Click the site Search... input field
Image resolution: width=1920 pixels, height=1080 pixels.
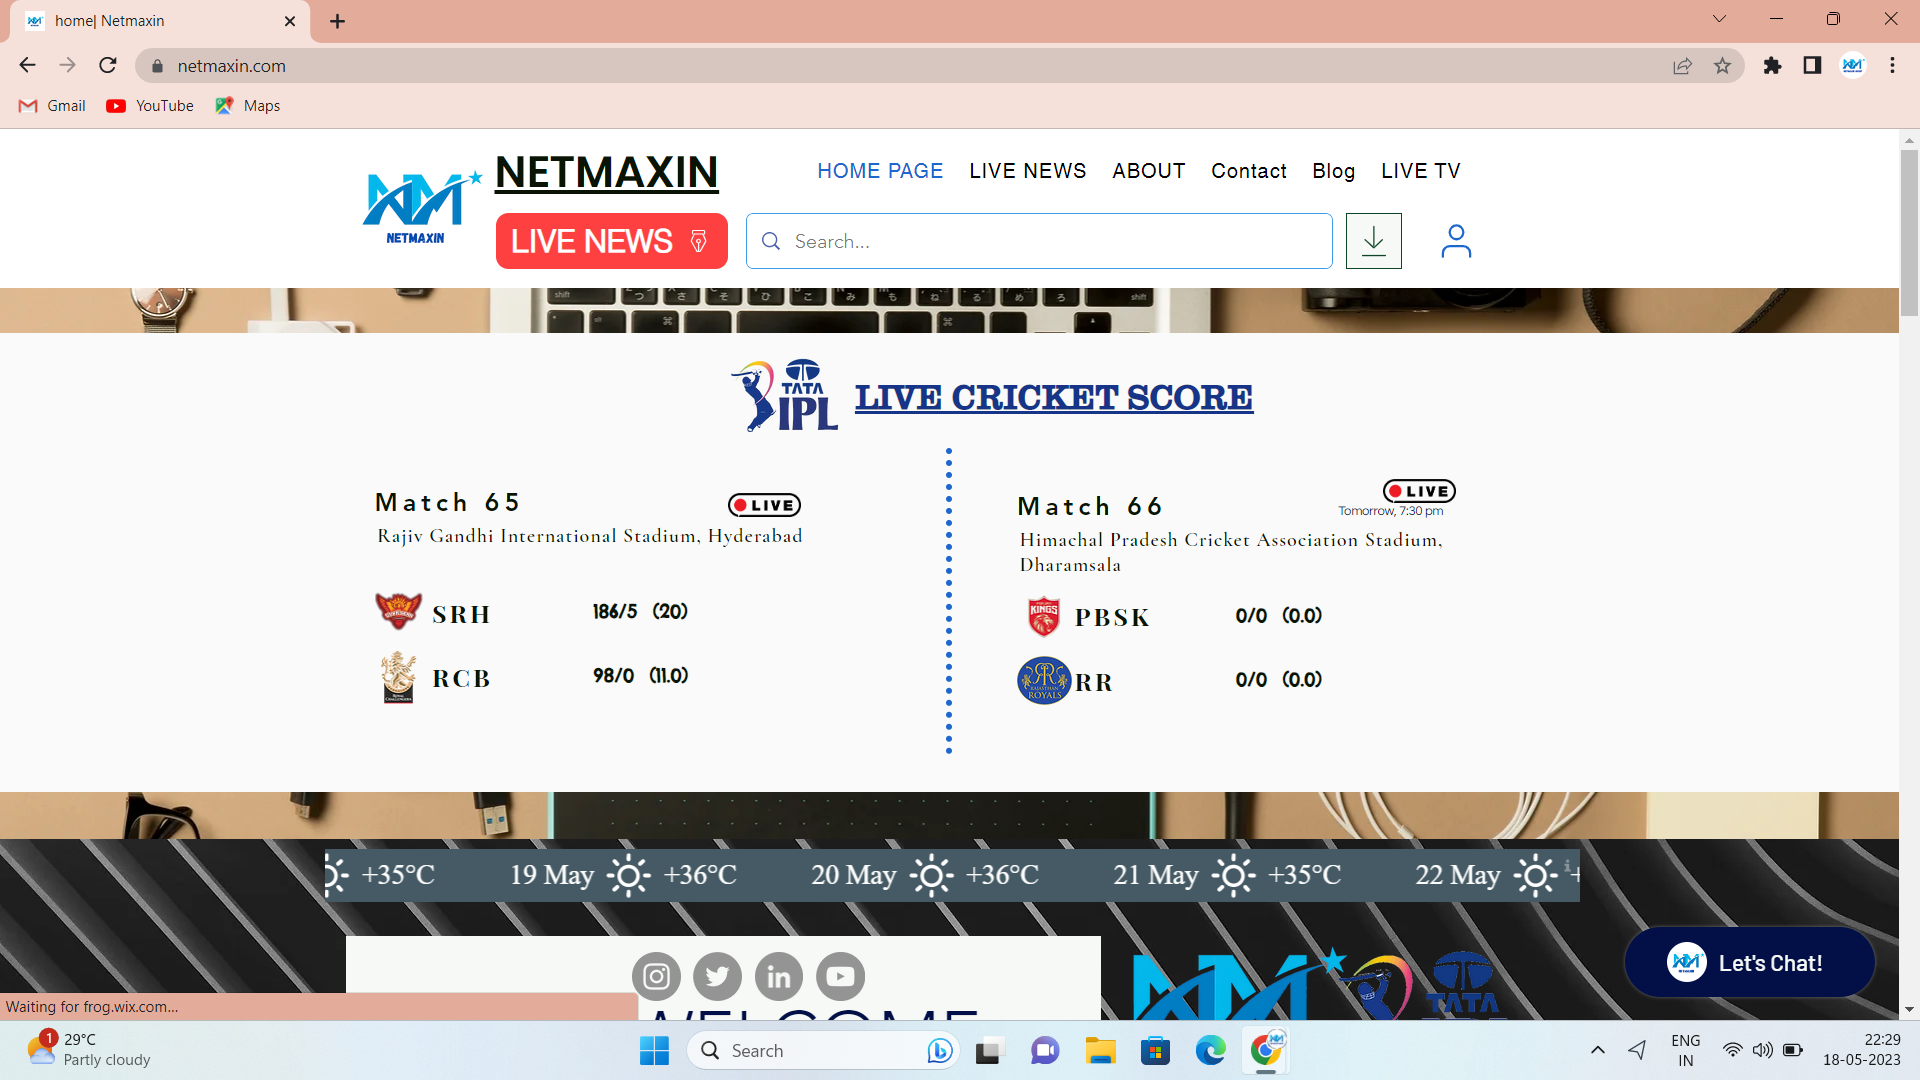[x=1039, y=241]
